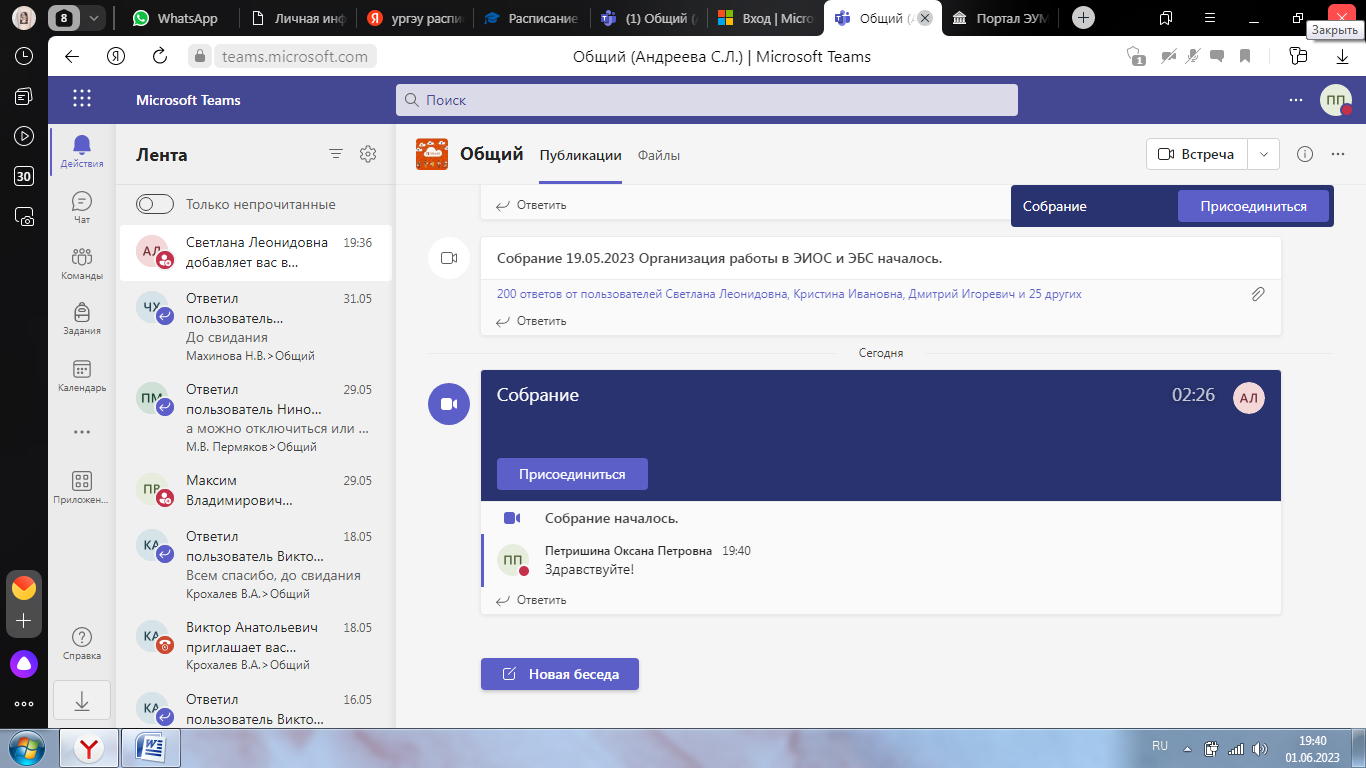Viewport: 1366px width, 768px height.
Task: Click the АЛ participant avatar in meeting
Action: click(1249, 398)
